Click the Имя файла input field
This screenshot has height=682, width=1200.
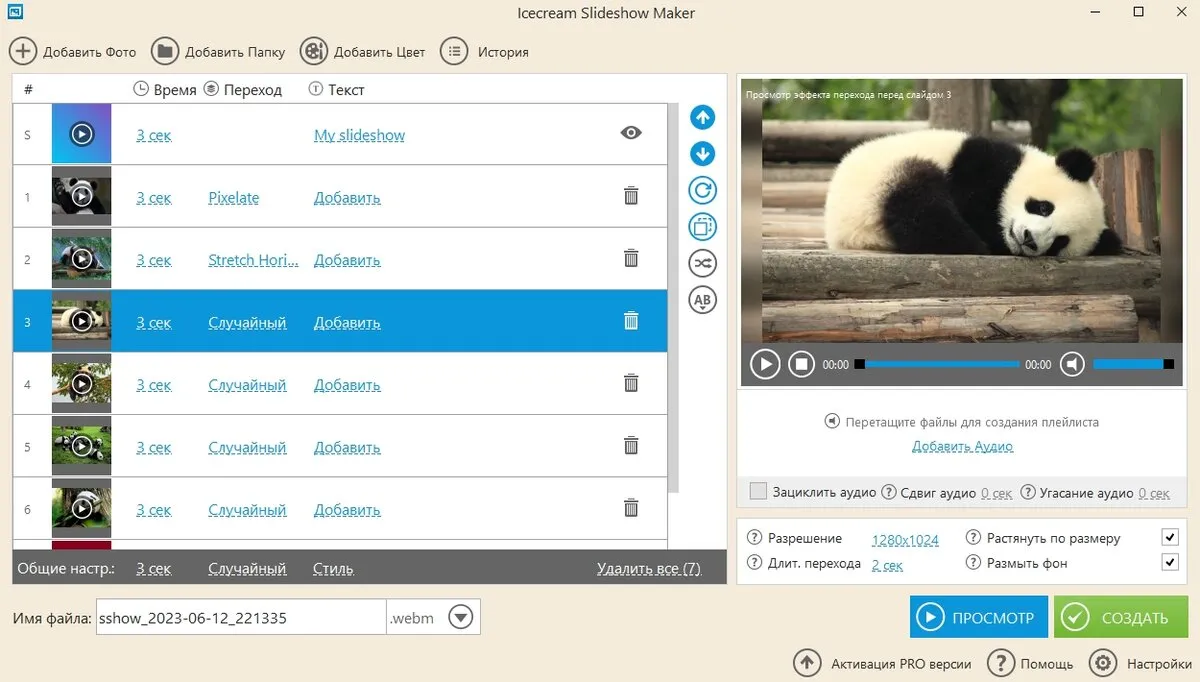(x=241, y=617)
